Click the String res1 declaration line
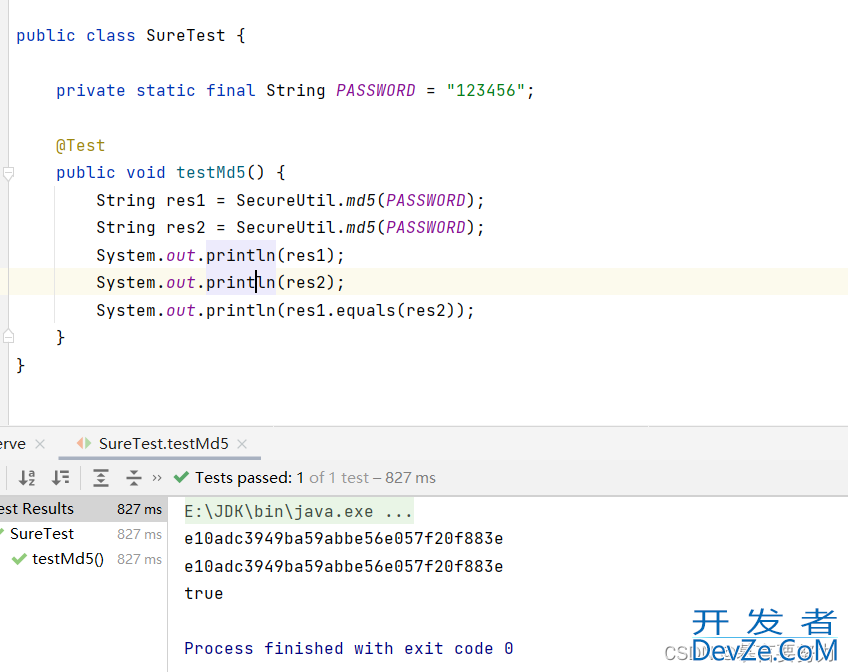 290,200
